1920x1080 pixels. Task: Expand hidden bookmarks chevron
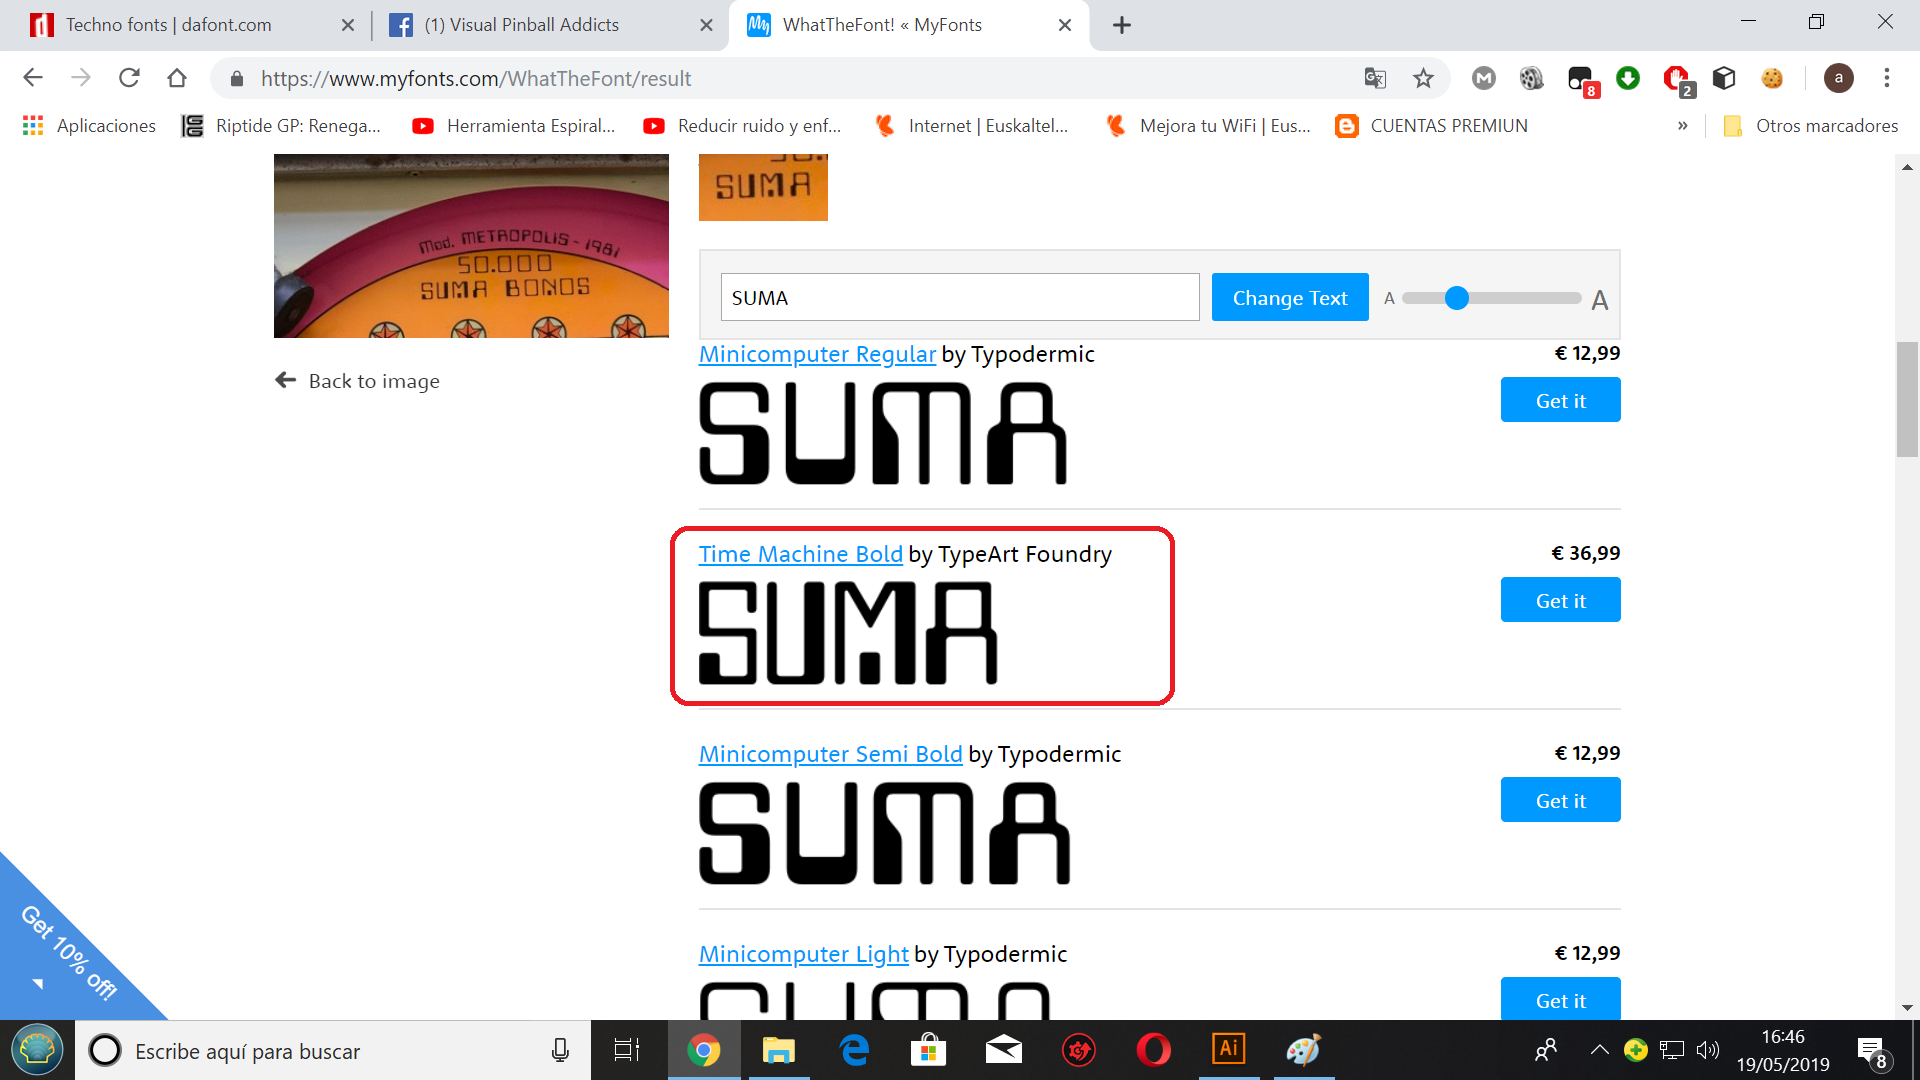pyautogui.click(x=1683, y=126)
